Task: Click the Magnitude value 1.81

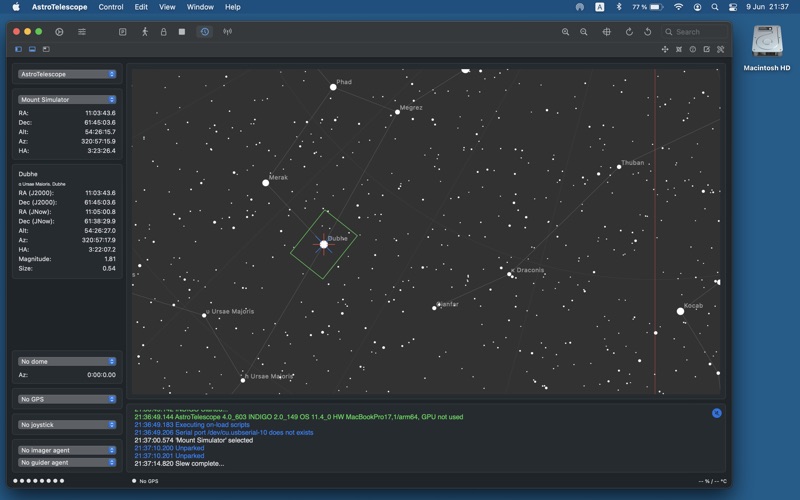Action: click(x=110, y=259)
